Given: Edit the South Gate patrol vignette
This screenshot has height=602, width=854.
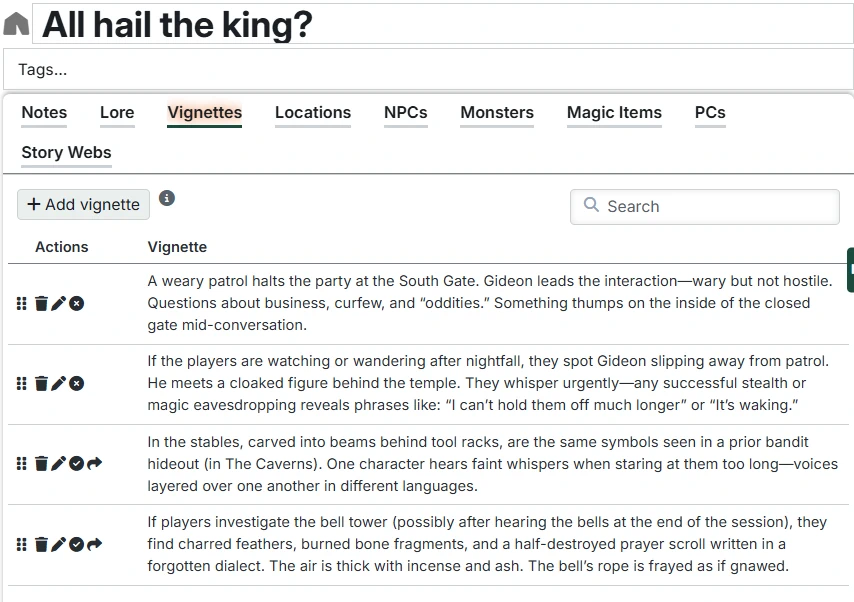Looking at the screenshot, I should [58, 303].
